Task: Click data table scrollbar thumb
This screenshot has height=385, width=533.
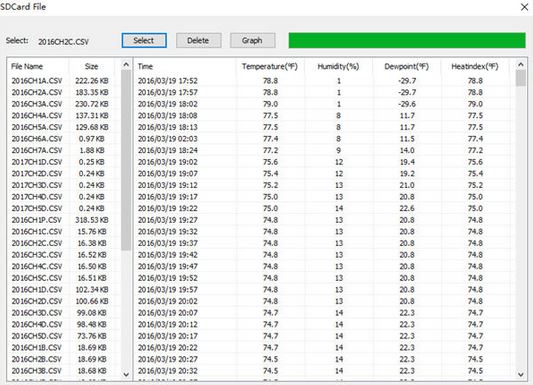Action: [x=520, y=78]
